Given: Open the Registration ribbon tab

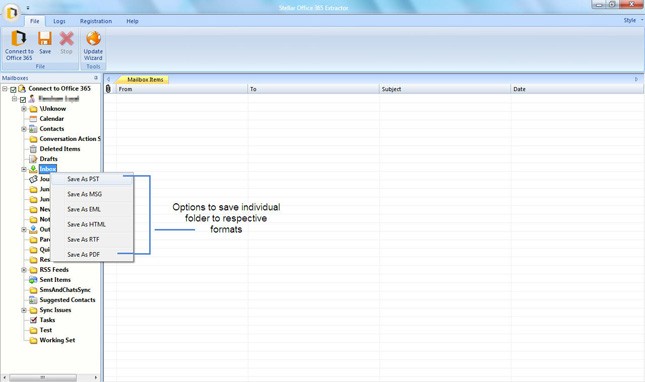Looking at the screenshot, I should [96, 21].
